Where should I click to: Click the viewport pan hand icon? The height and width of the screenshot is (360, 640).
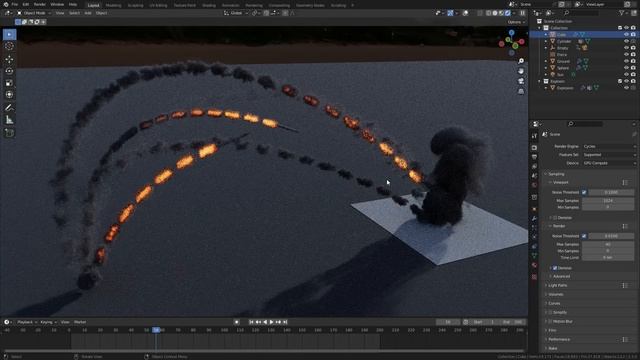[x=521, y=71]
